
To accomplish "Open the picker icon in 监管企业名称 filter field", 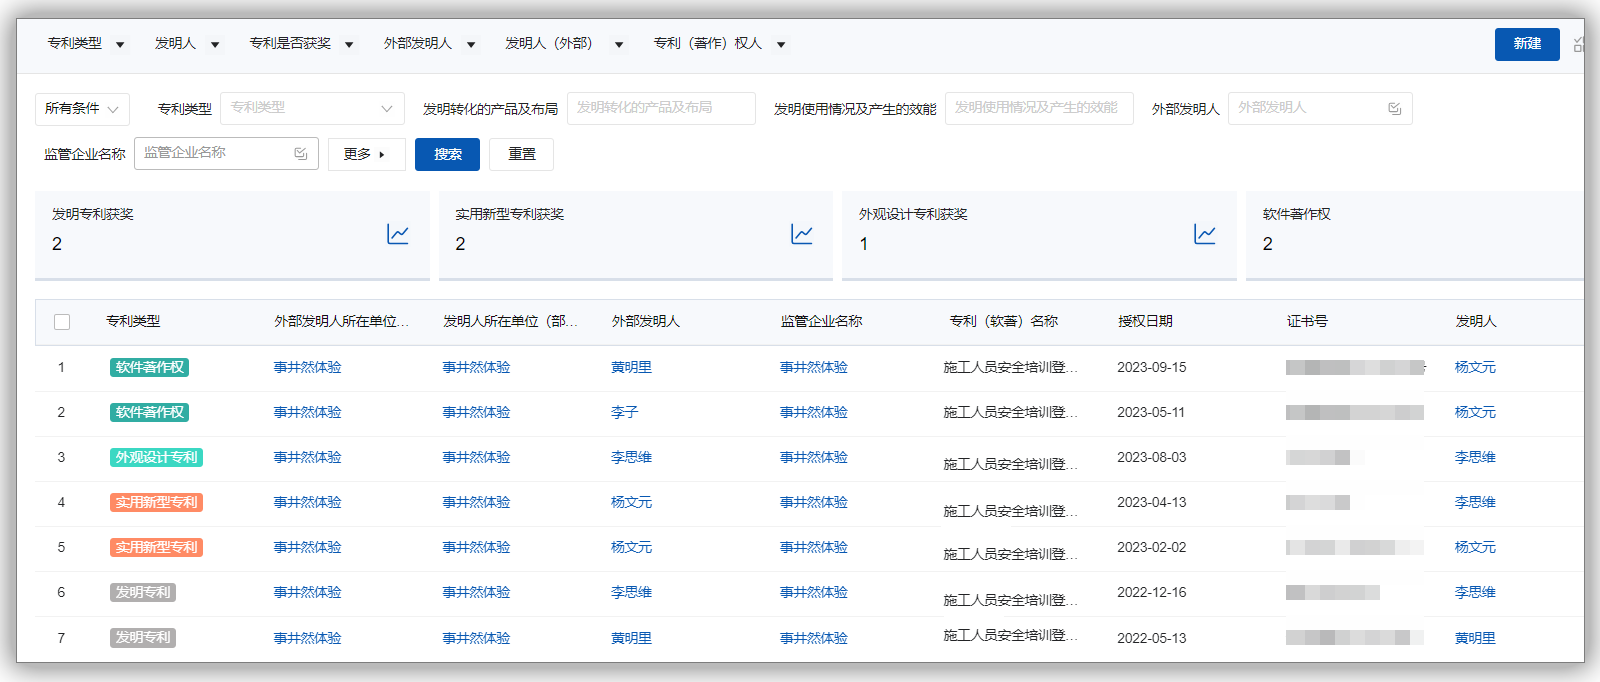I will coord(301,153).
